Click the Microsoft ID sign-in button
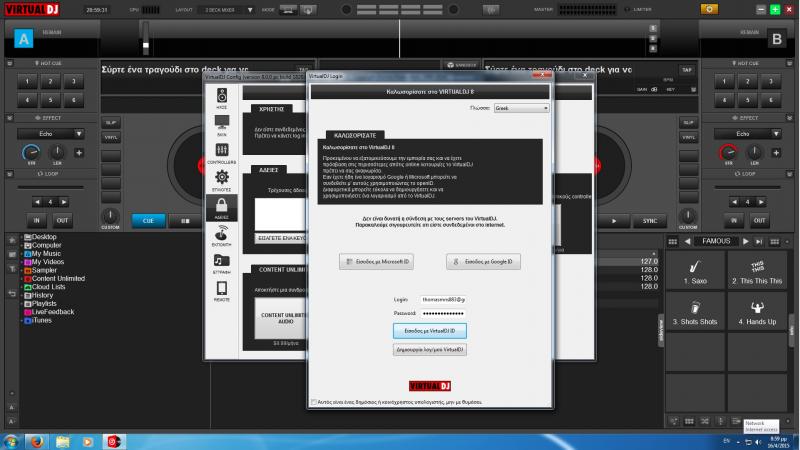800x450 pixels. pos(376,261)
